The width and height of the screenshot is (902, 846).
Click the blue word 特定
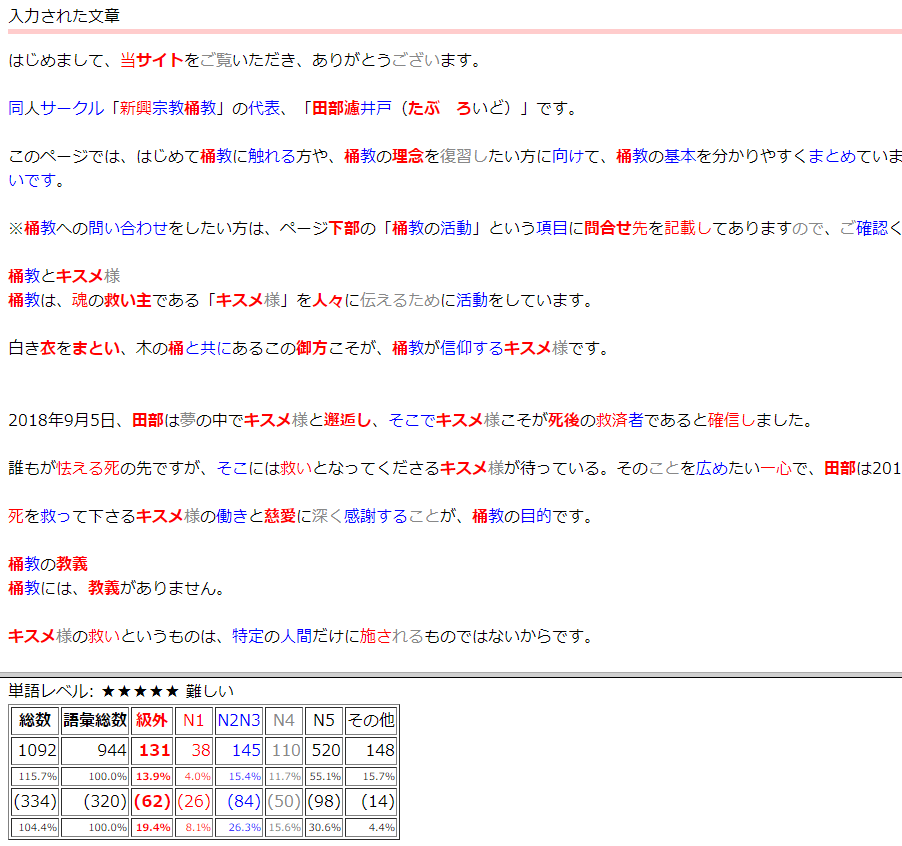(248, 636)
